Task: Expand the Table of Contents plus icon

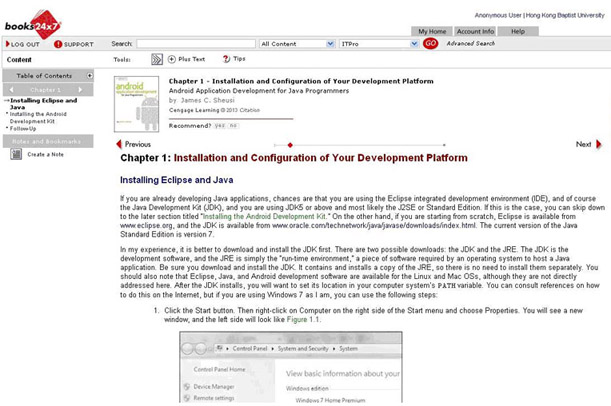Action: click(90, 76)
